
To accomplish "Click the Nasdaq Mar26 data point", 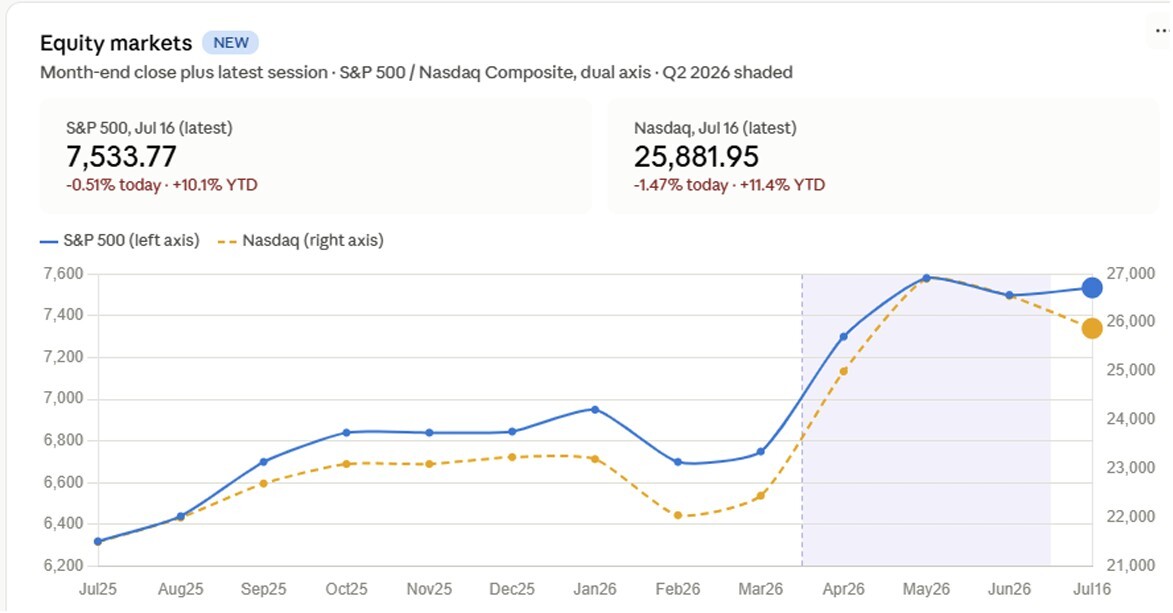I will [761, 495].
